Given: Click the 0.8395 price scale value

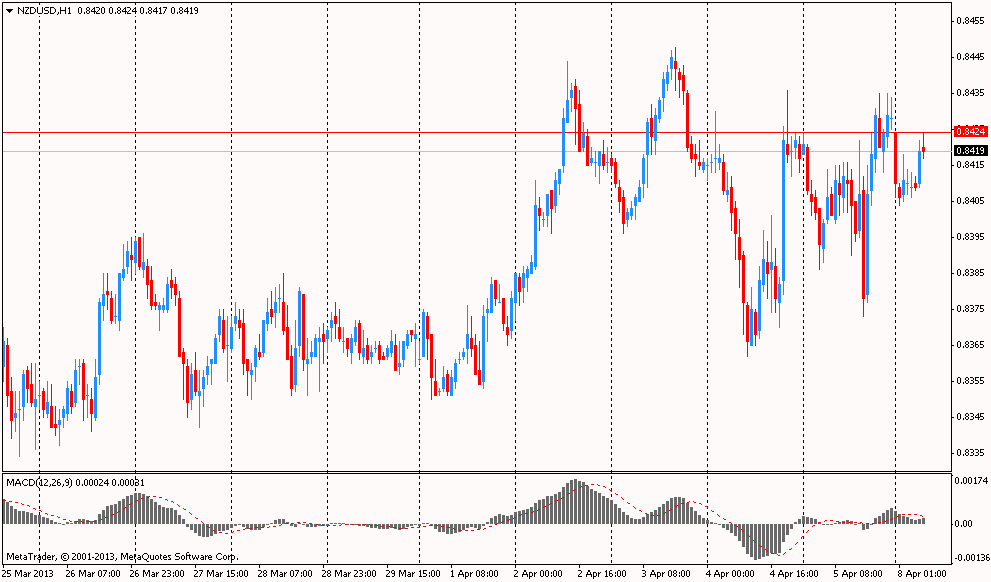Looking at the screenshot, I should coord(971,236).
